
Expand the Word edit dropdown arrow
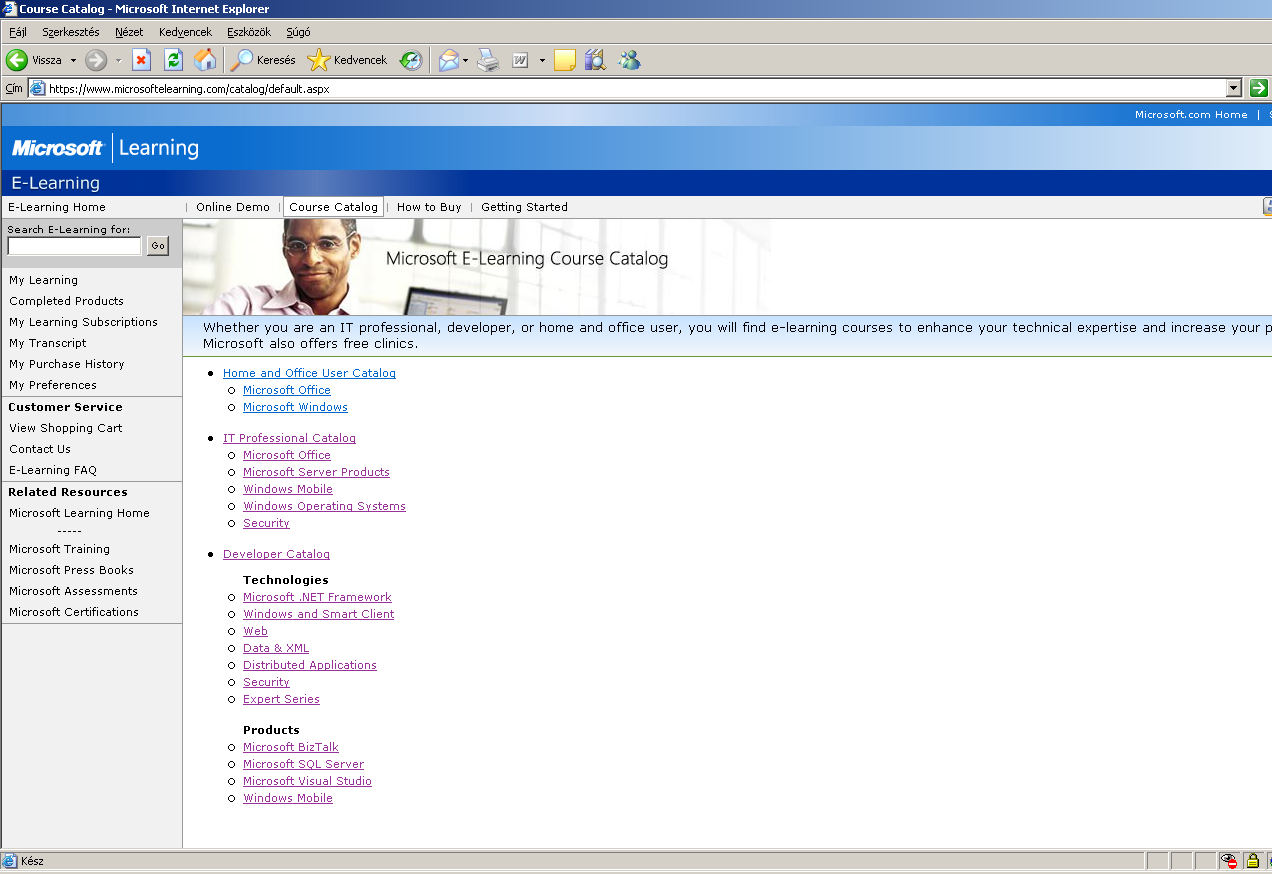click(542, 60)
